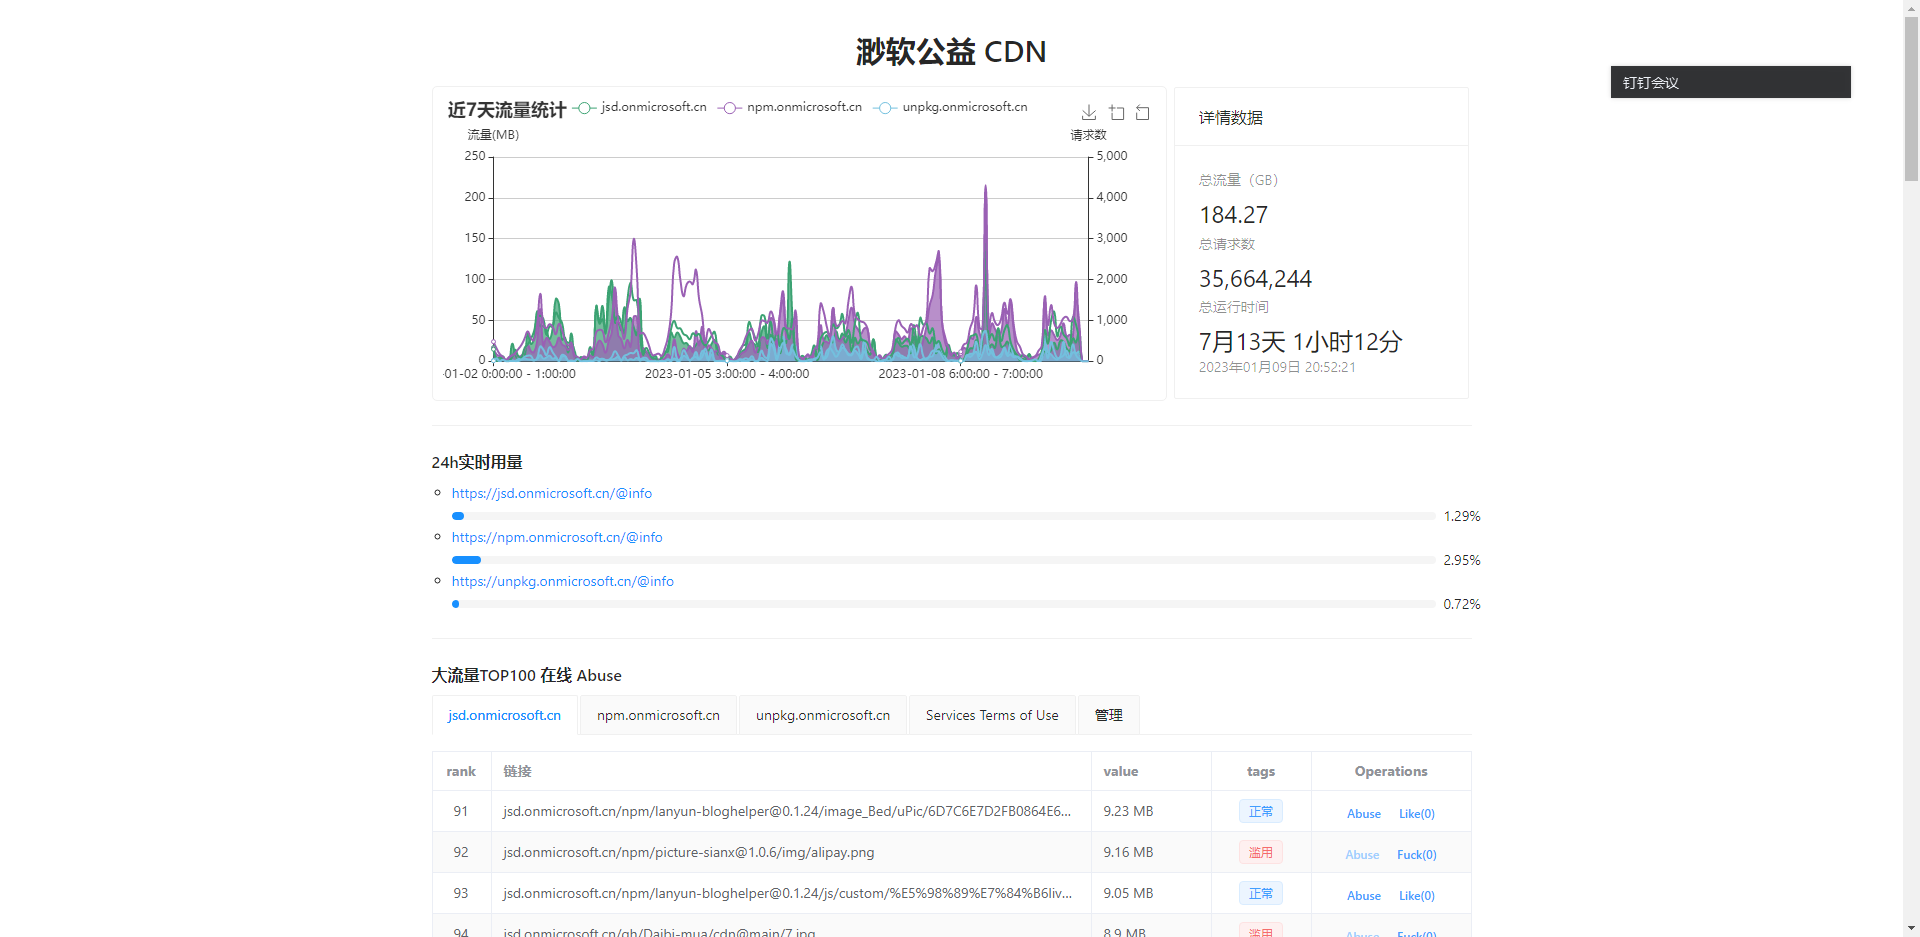Open the 管理 tab

pyautogui.click(x=1109, y=715)
